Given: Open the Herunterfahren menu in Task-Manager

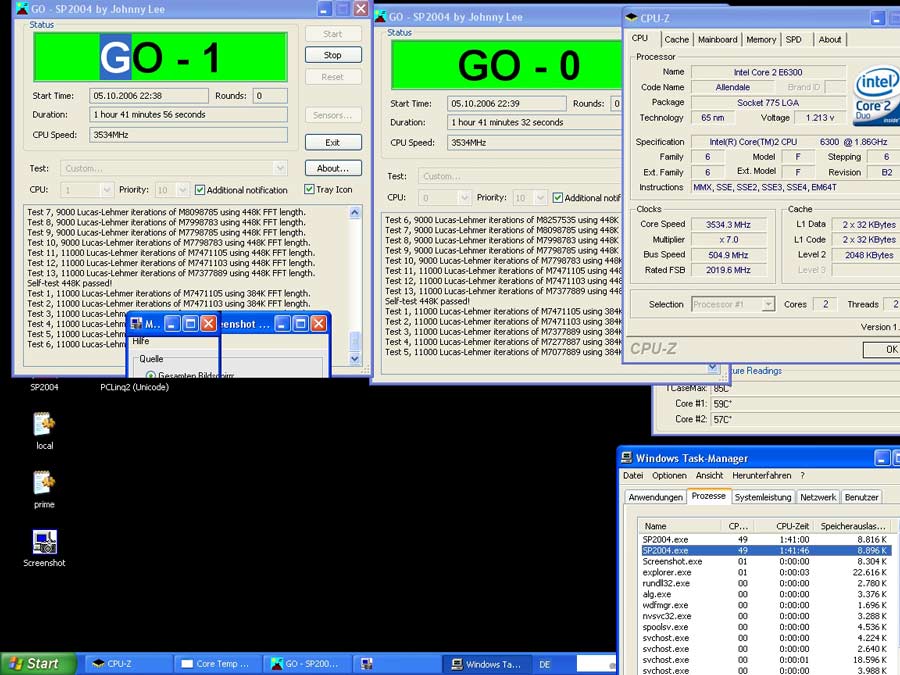Looking at the screenshot, I should coord(762,475).
